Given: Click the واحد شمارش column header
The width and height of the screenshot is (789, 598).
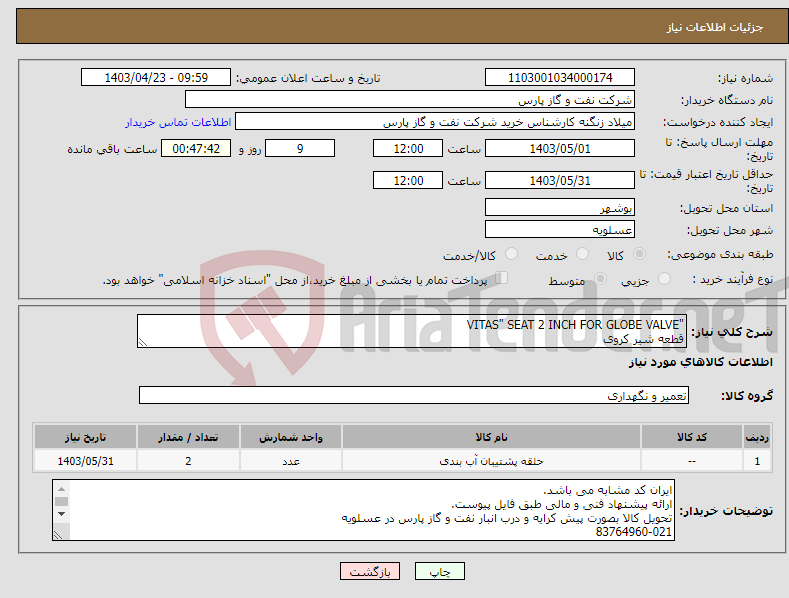Looking at the screenshot, I should (291, 437).
